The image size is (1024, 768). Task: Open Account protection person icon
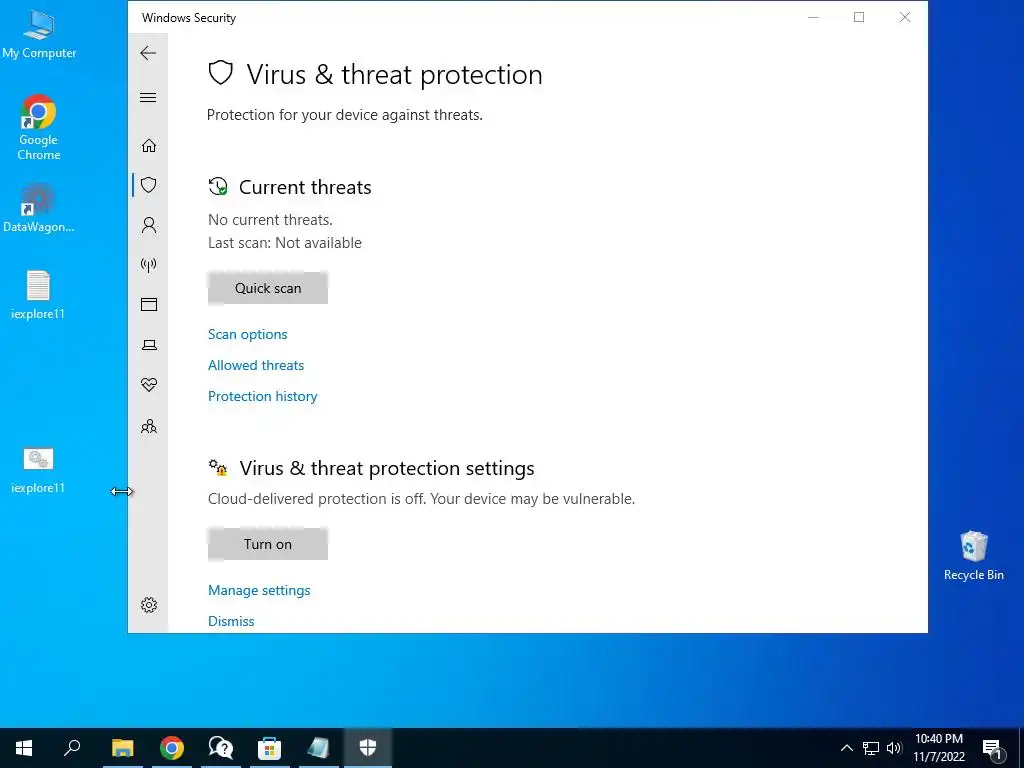point(149,225)
